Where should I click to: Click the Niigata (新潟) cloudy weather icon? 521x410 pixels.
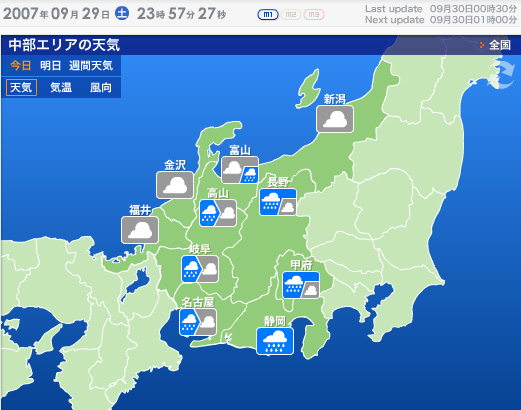[x=335, y=119]
